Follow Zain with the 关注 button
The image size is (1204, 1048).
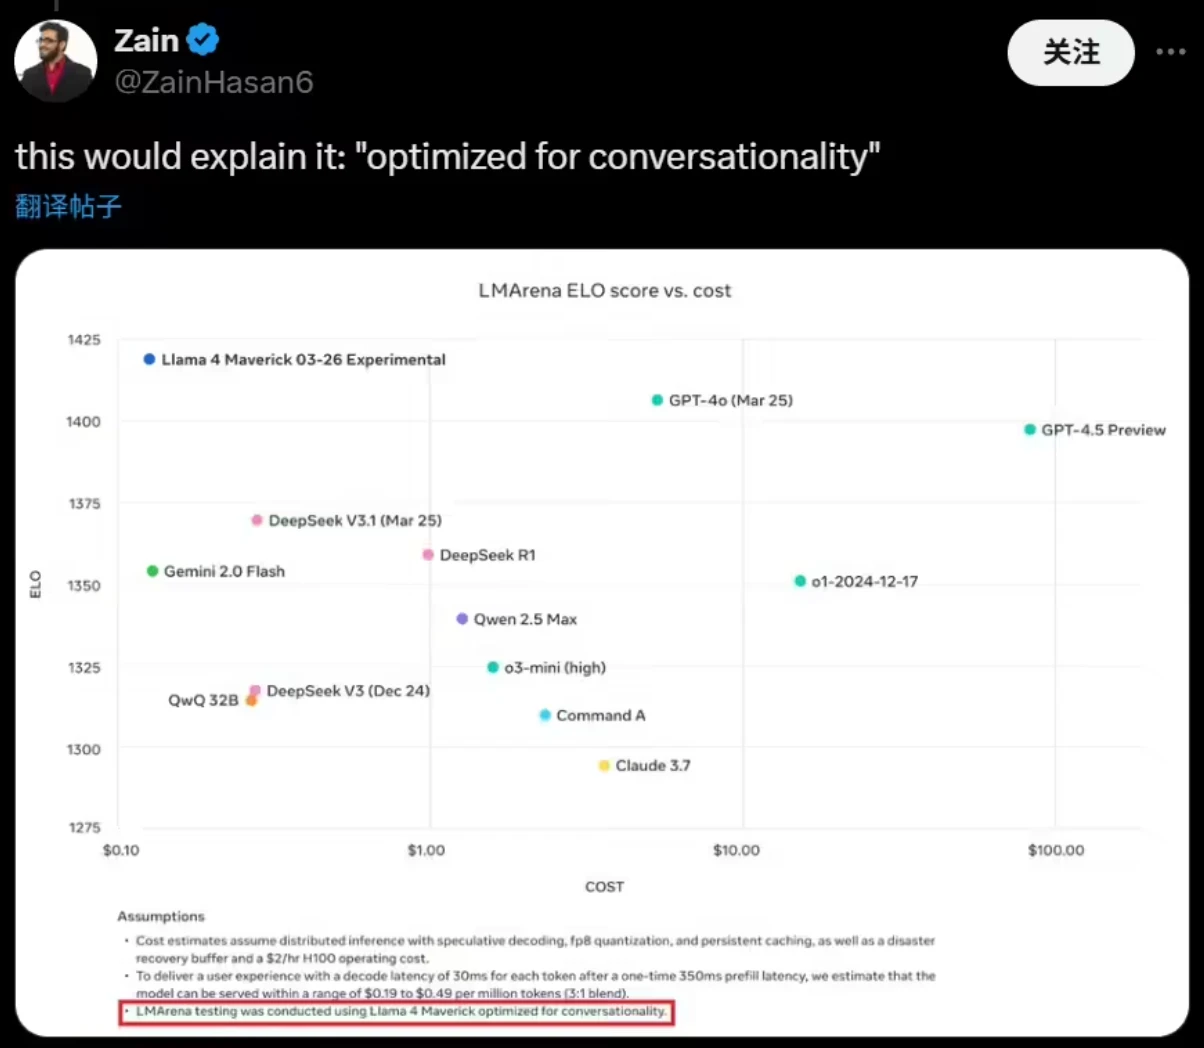click(x=1071, y=52)
